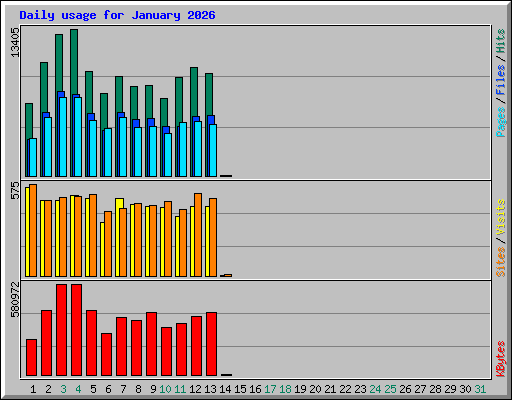Click green day 4 axis label
The image size is (512, 400).
point(78,389)
